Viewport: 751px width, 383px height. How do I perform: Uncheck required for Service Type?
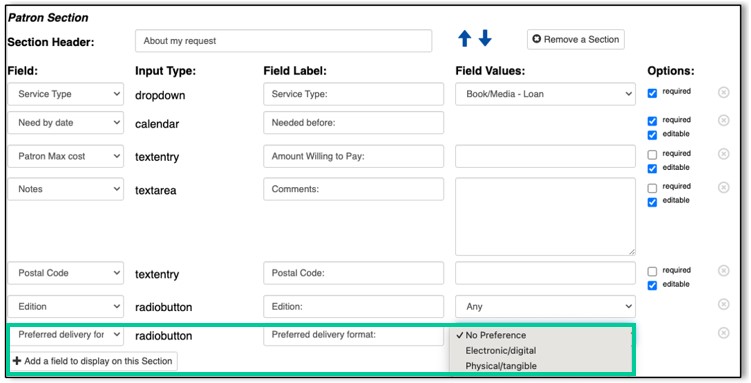tap(652, 93)
